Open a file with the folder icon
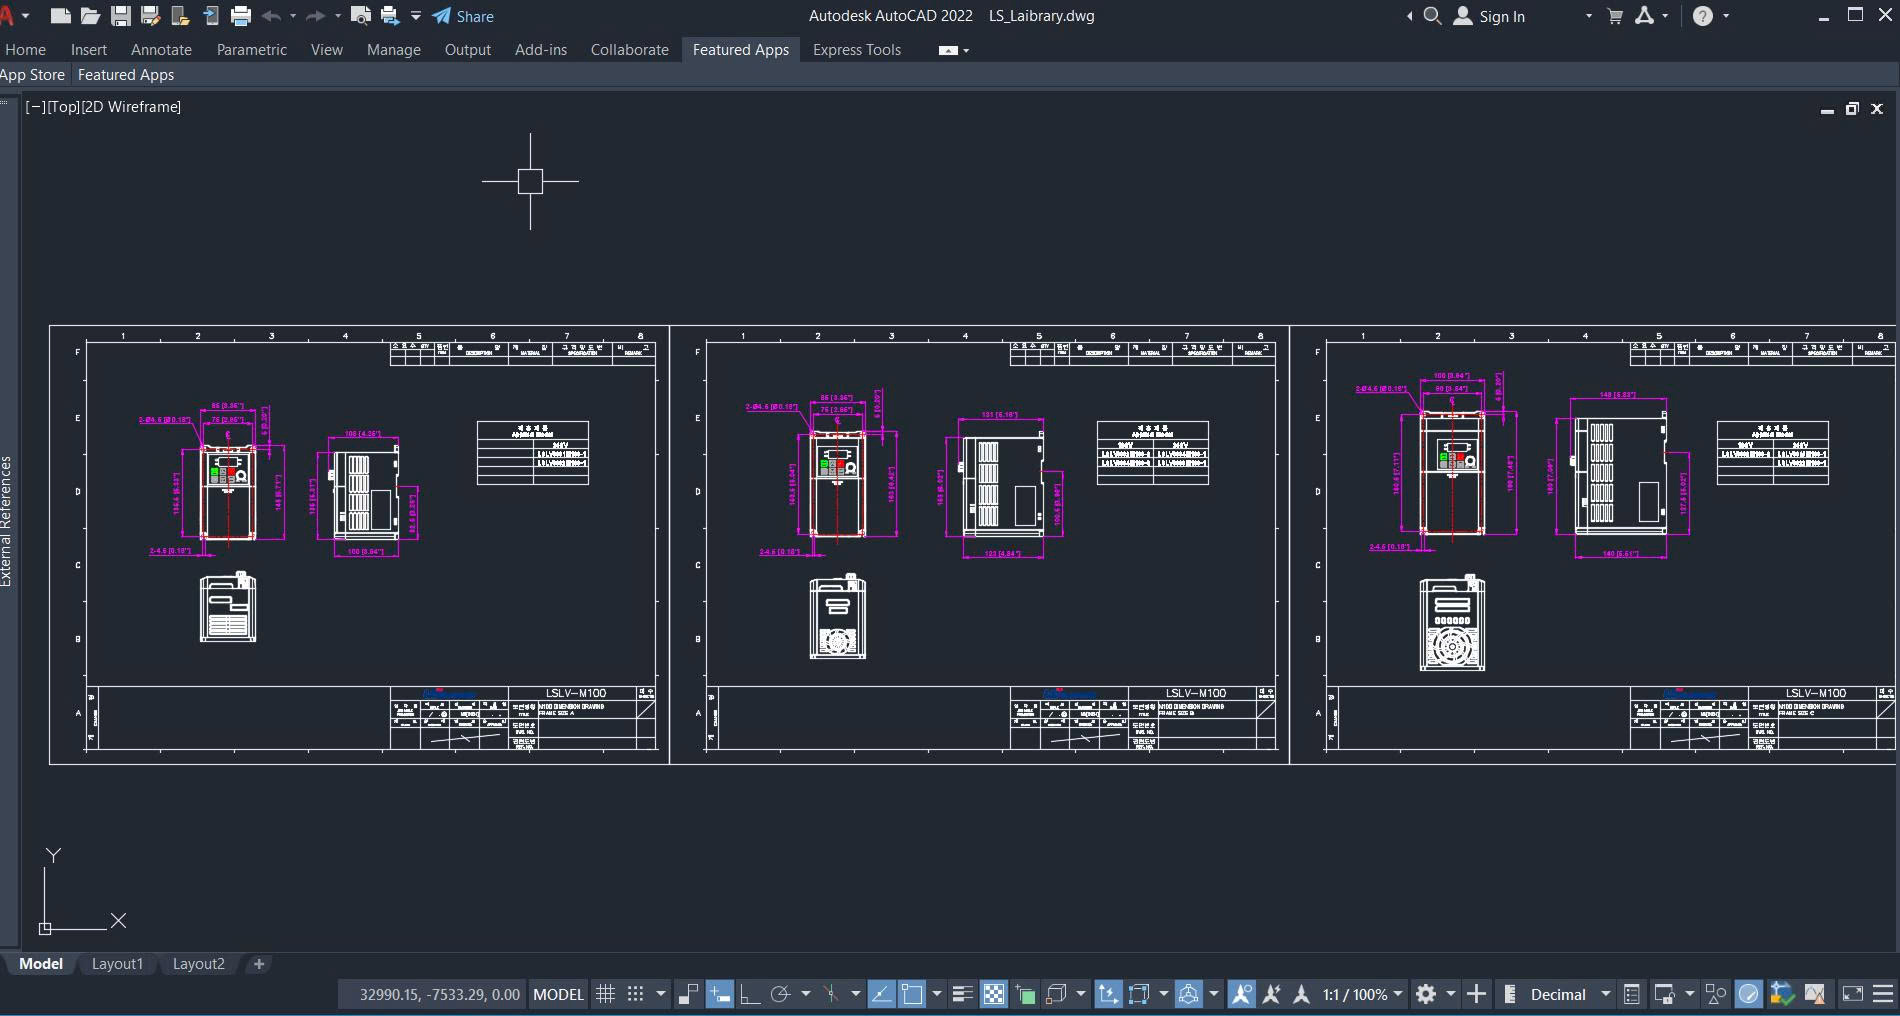The height and width of the screenshot is (1016, 1900). pos(90,16)
